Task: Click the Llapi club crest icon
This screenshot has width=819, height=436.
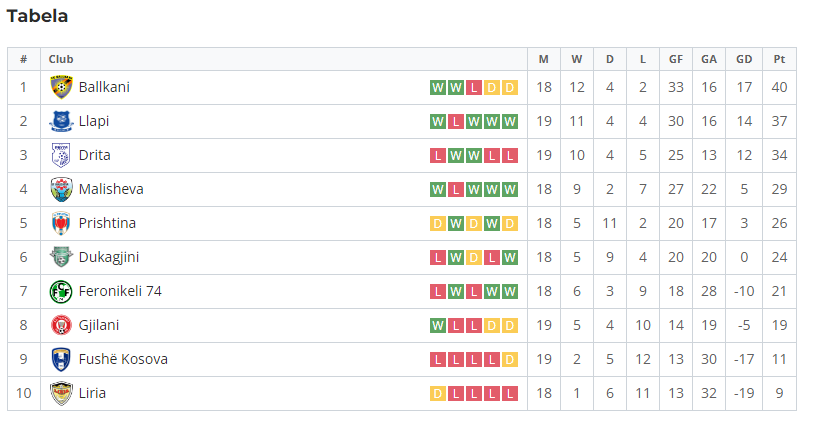Action: tap(61, 121)
